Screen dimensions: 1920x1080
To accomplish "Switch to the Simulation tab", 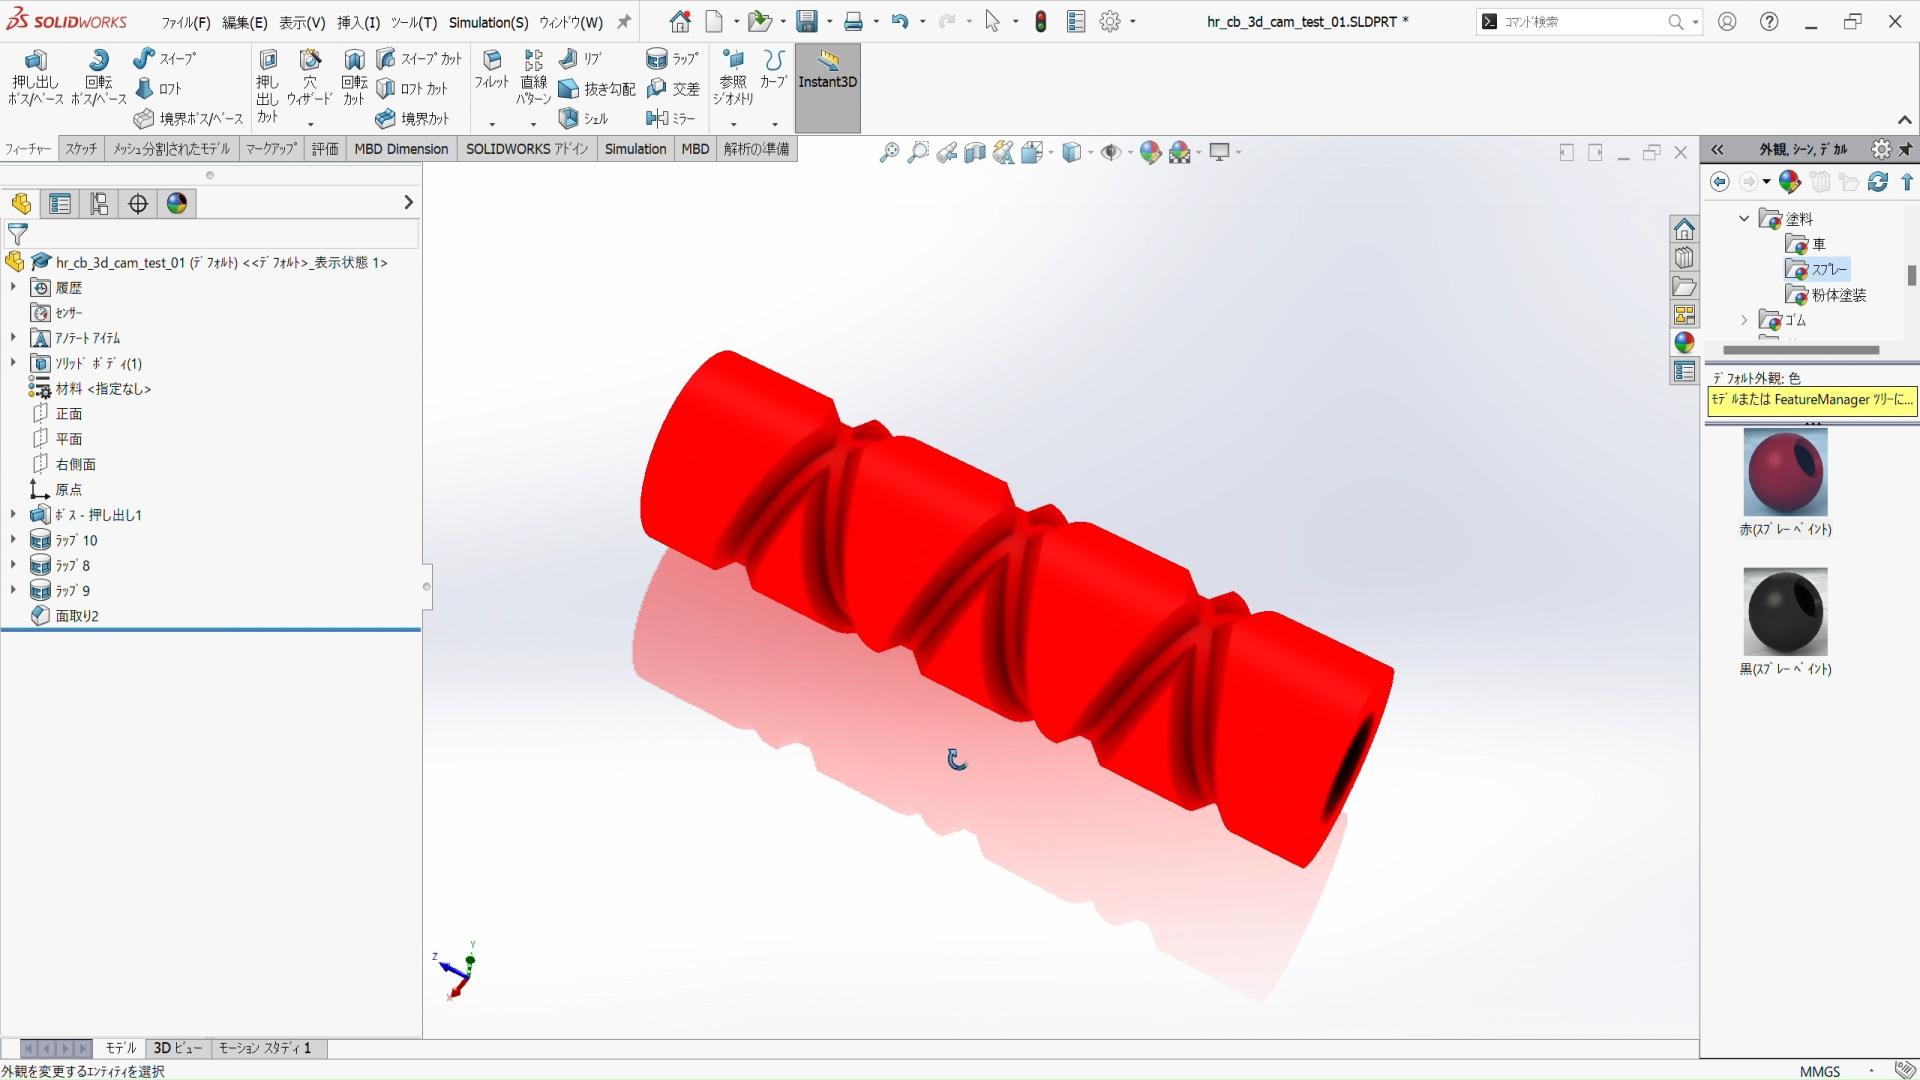I will click(635, 149).
